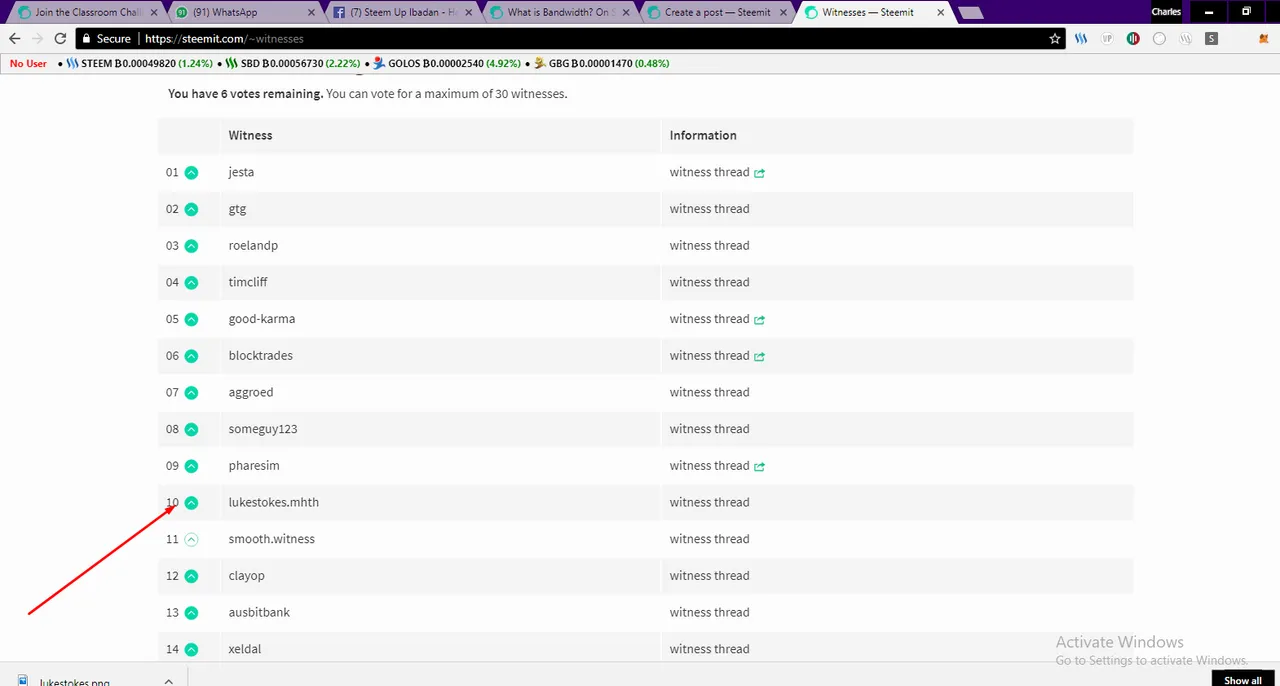Open downloaded file lukestokes.png
The image size is (1280, 686).
coord(74,681)
